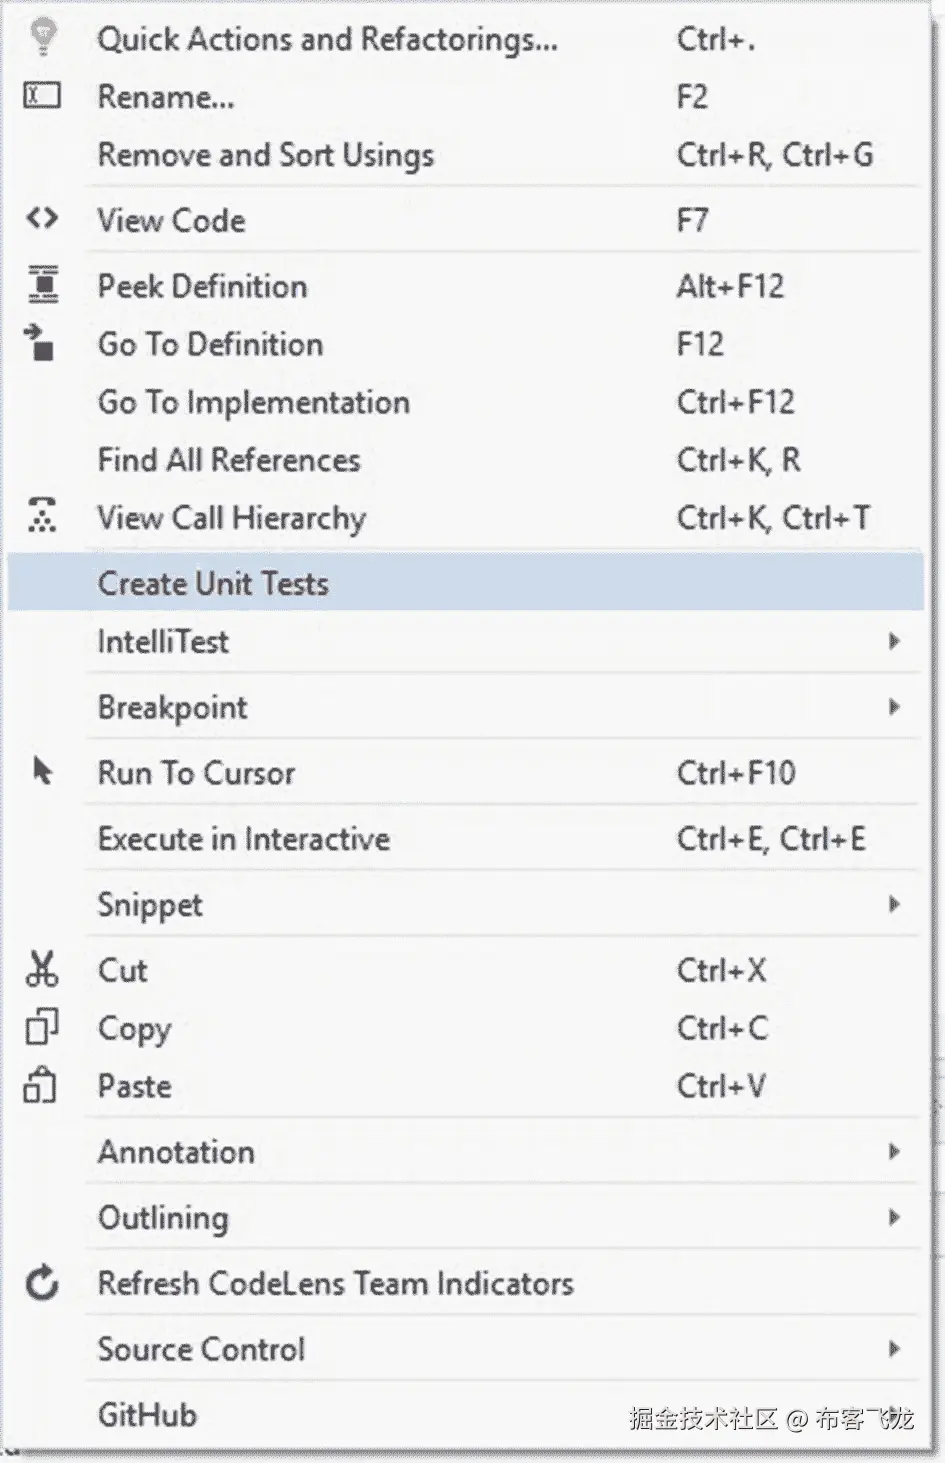This screenshot has height=1463, width=945.
Task: Choose Remove and Sort Usings
Action: pos(266,155)
